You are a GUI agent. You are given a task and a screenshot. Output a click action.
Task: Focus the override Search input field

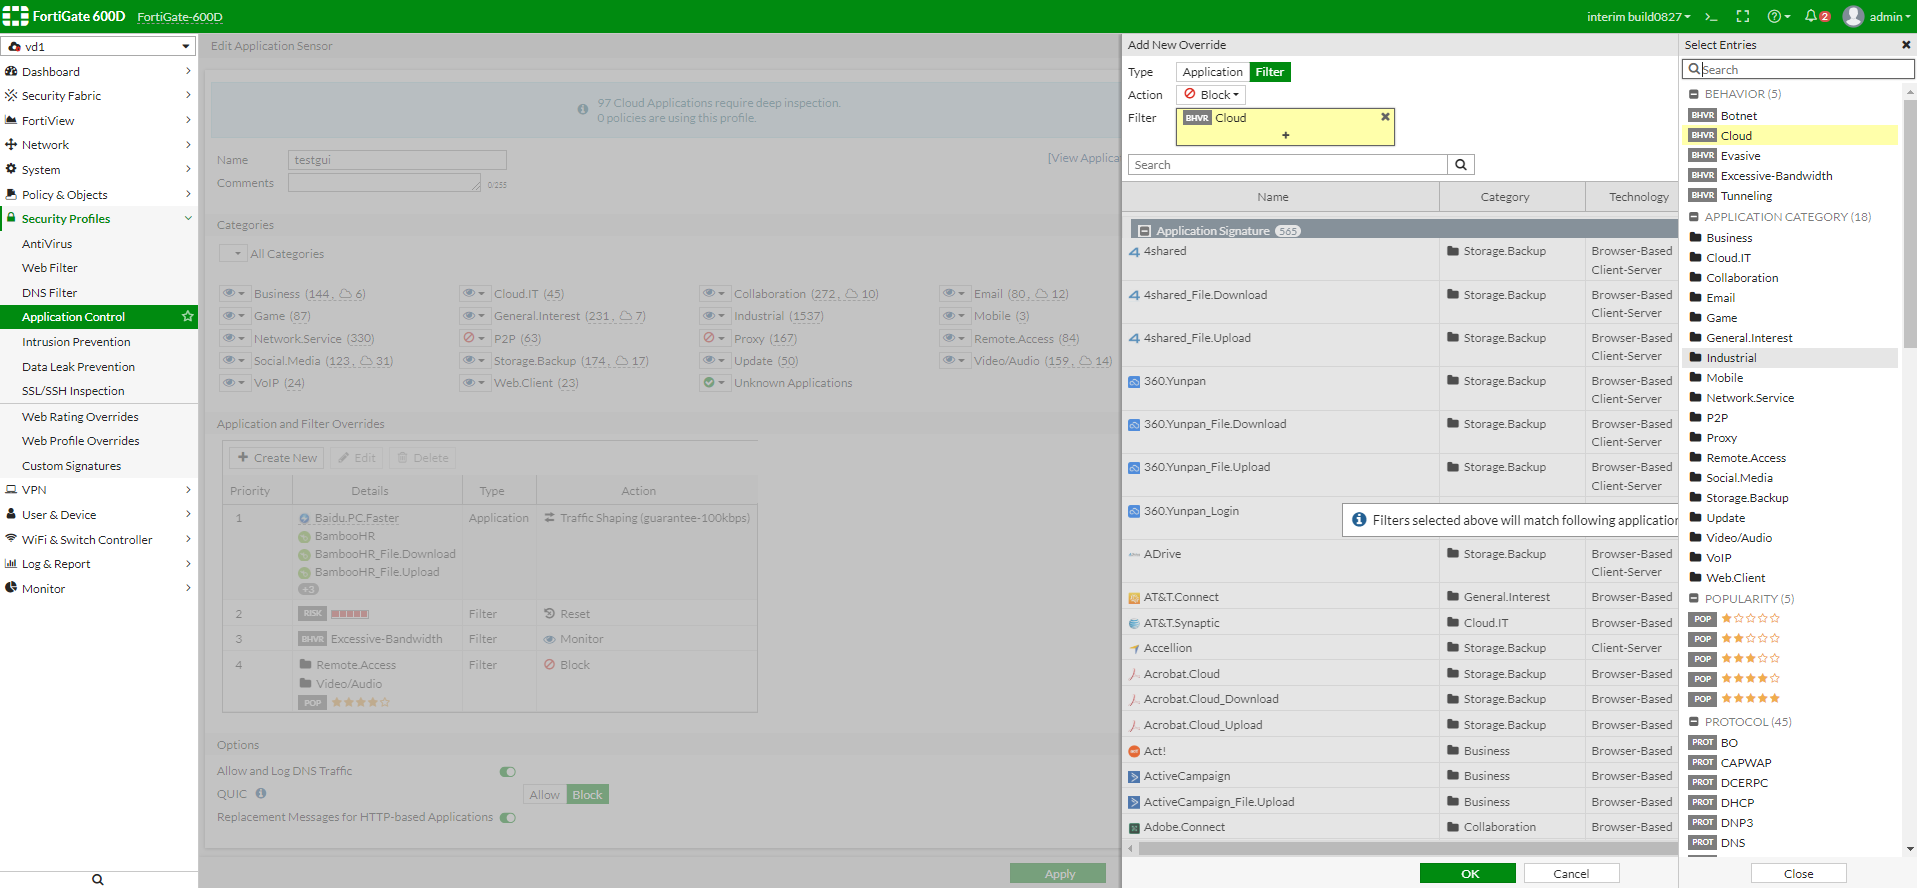pos(1288,165)
